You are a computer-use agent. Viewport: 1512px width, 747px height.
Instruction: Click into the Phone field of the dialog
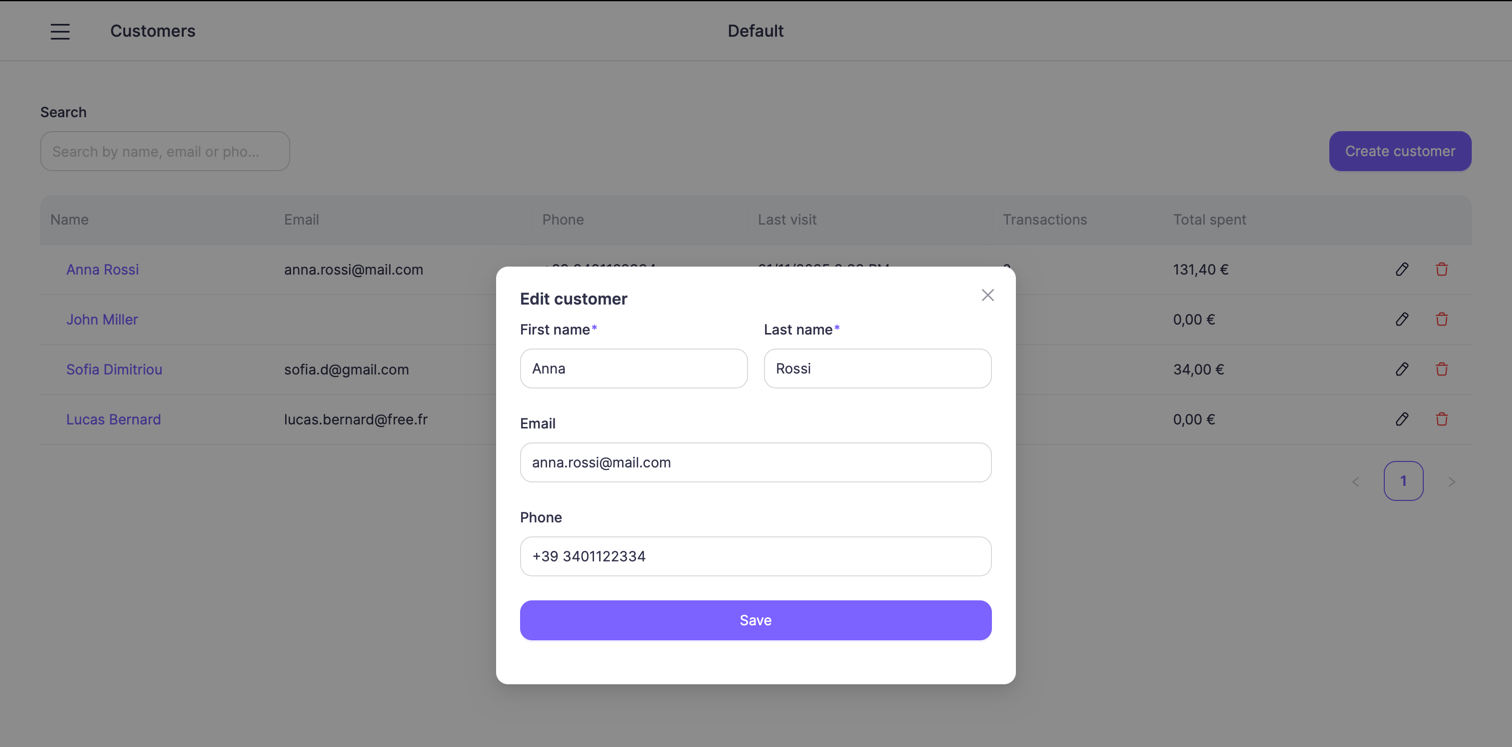coord(755,556)
